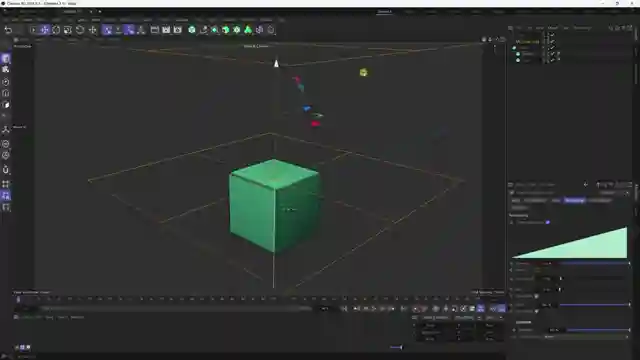The height and width of the screenshot is (360, 640).
Task: Adjust the bottom-most blue percentage slider
Action: pyautogui.click(x=598, y=330)
